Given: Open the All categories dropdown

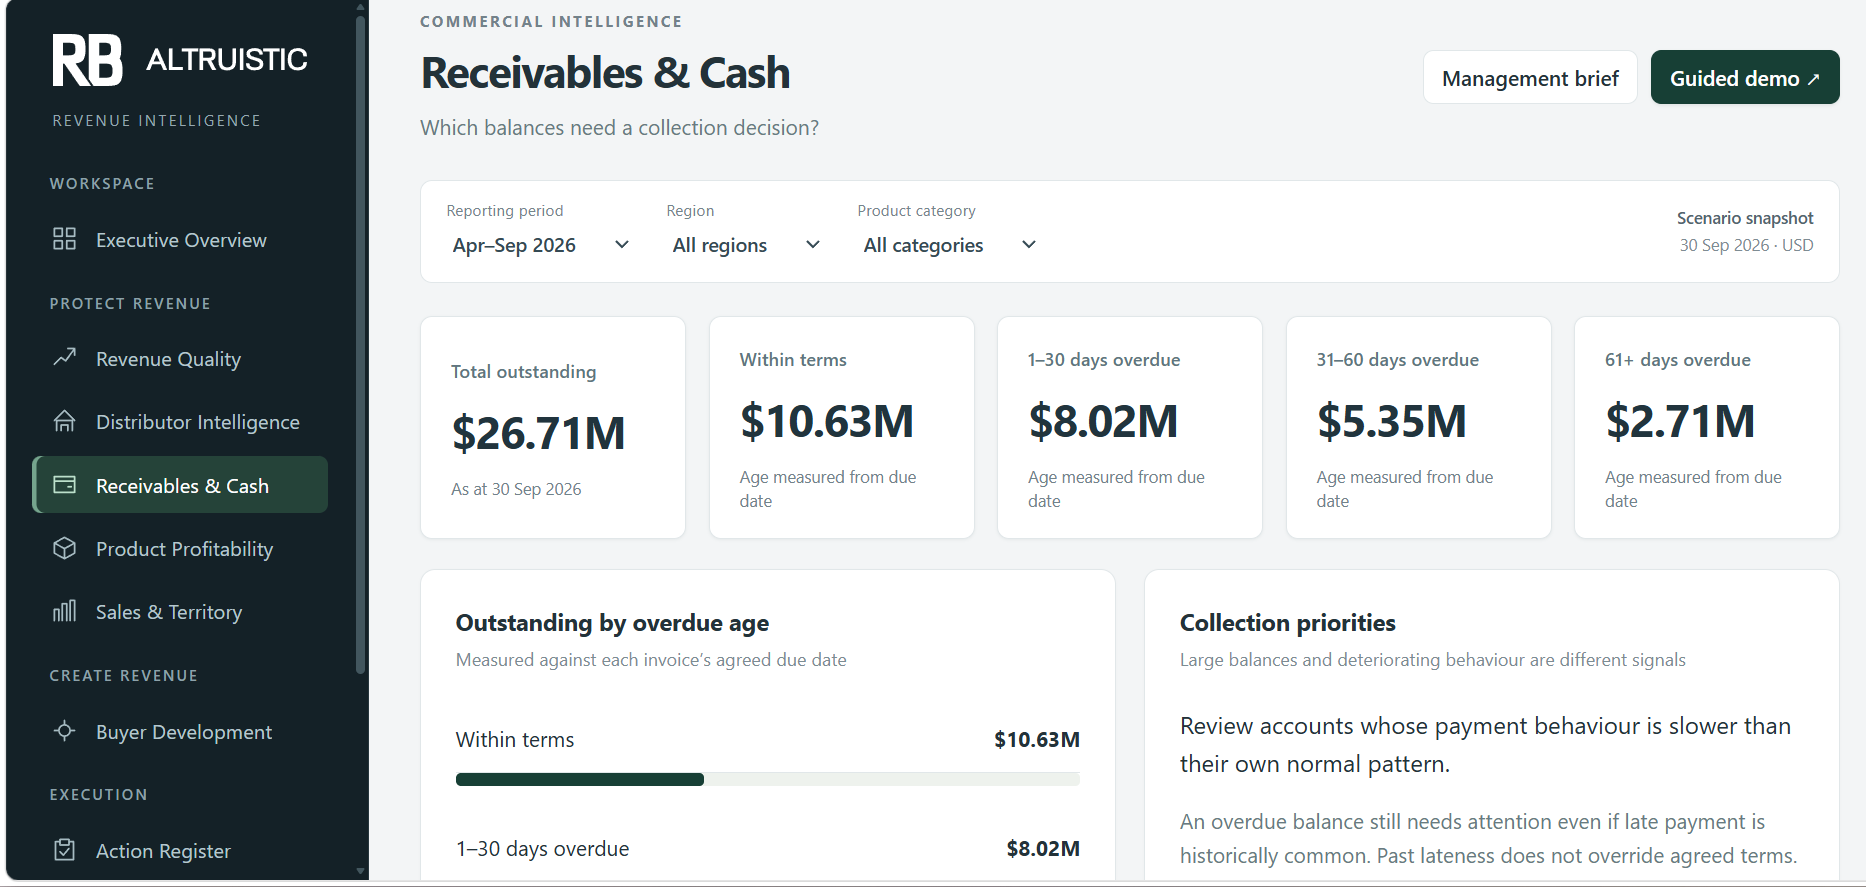Looking at the screenshot, I should click(x=950, y=245).
